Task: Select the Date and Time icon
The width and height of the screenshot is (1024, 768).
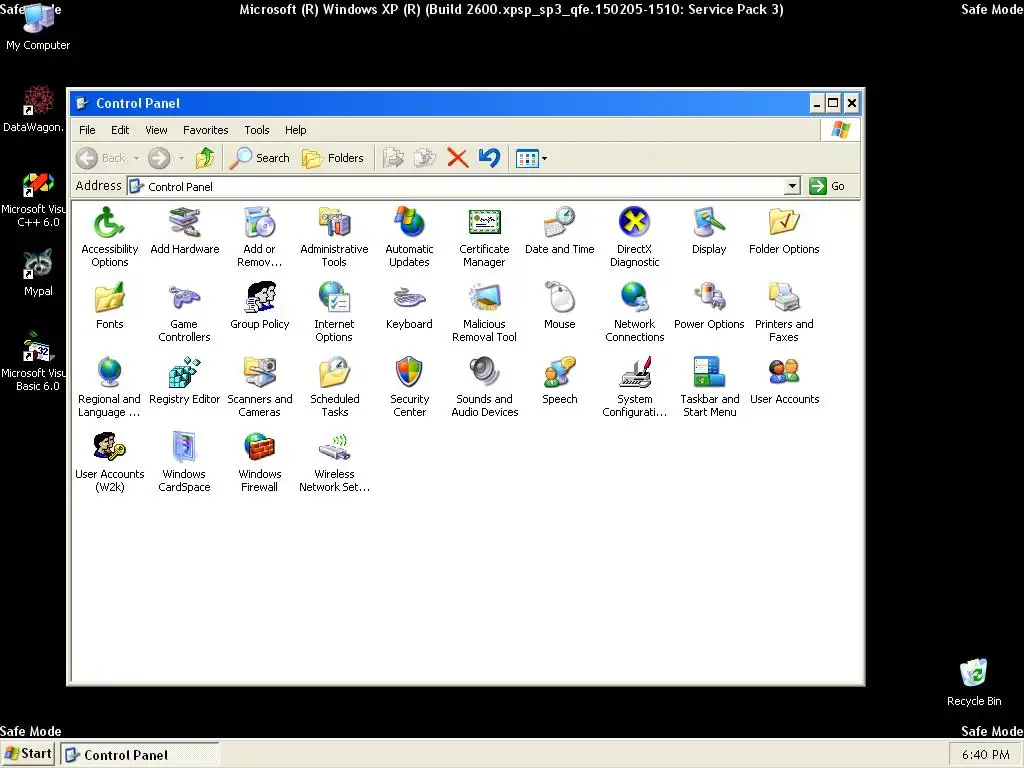Action: 560,223
